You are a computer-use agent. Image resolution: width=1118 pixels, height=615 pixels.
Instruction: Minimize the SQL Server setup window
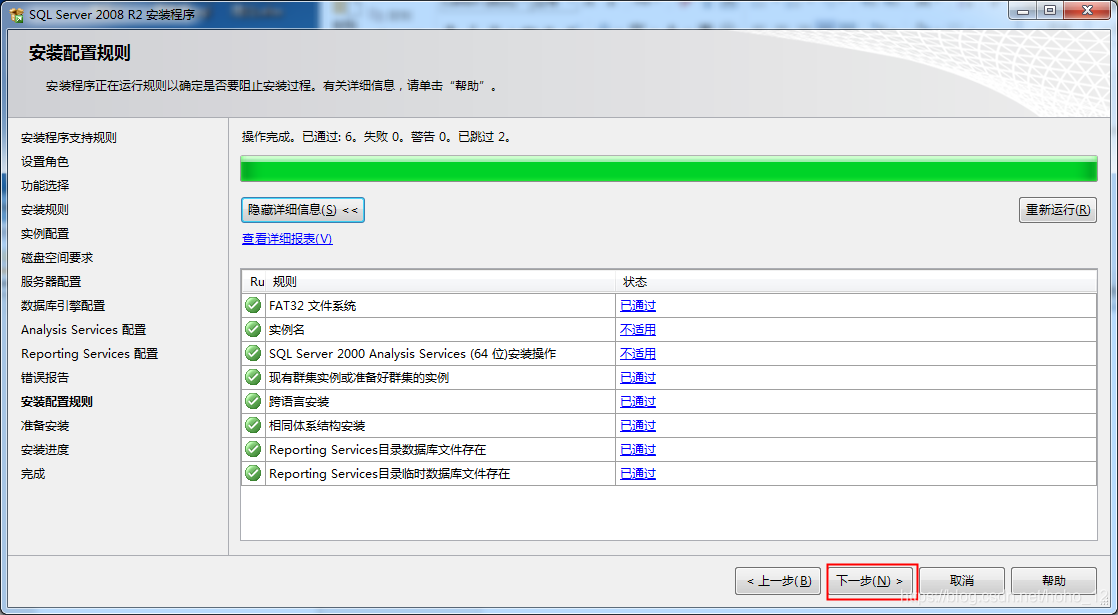tap(1024, 10)
